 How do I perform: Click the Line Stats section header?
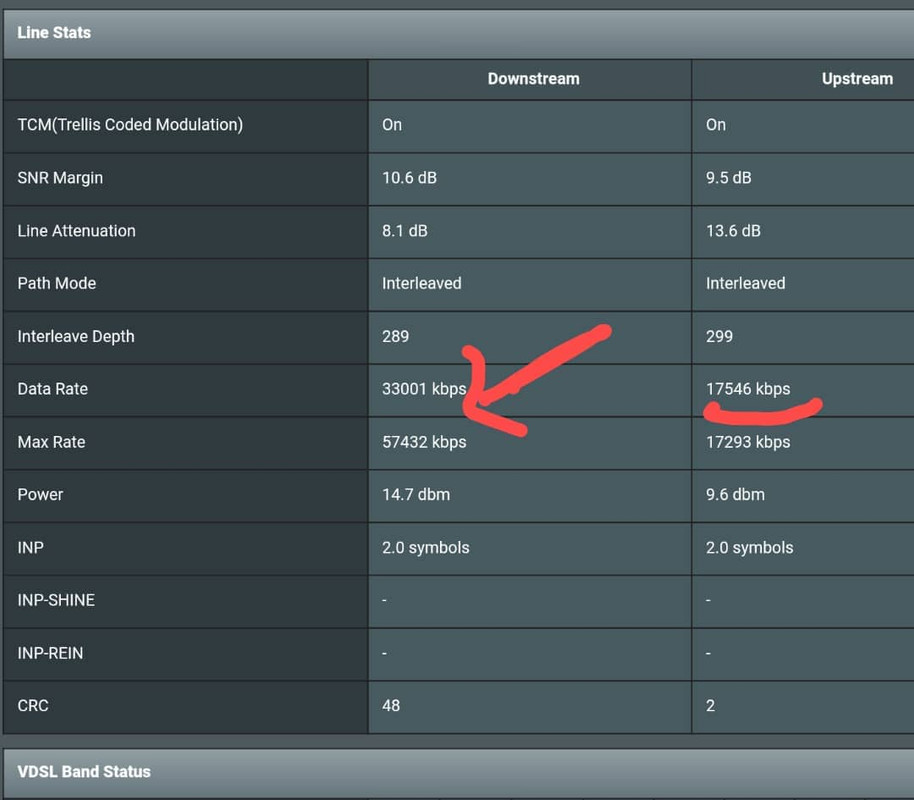54,33
